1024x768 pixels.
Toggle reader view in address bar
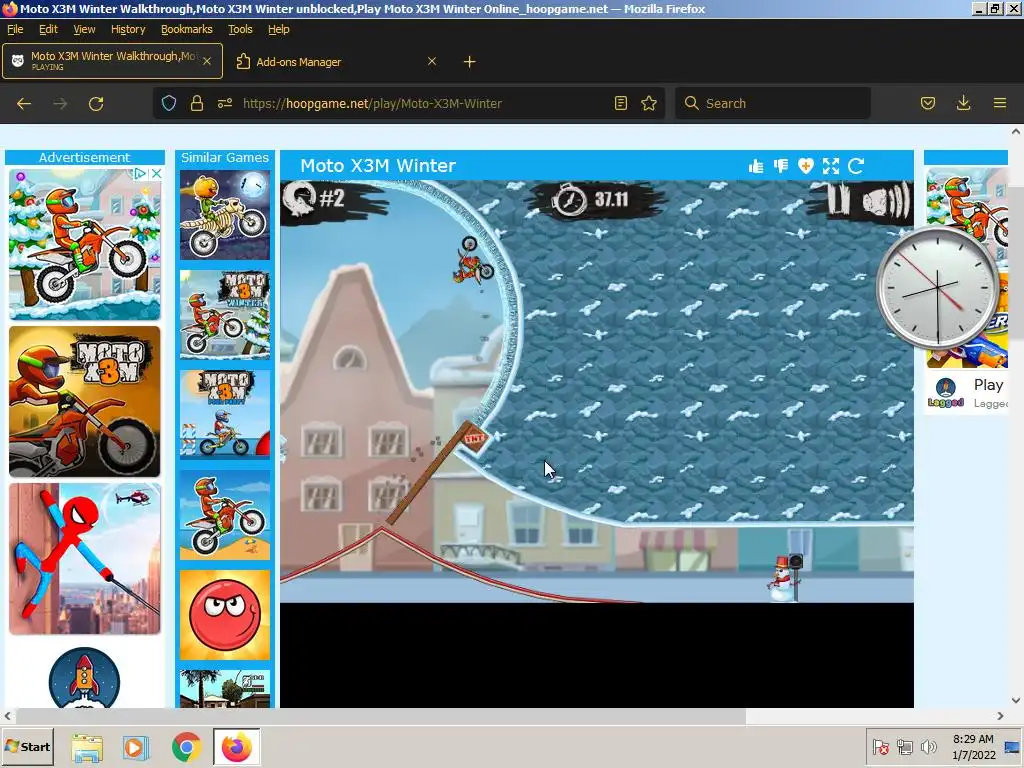(x=620, y=103)
